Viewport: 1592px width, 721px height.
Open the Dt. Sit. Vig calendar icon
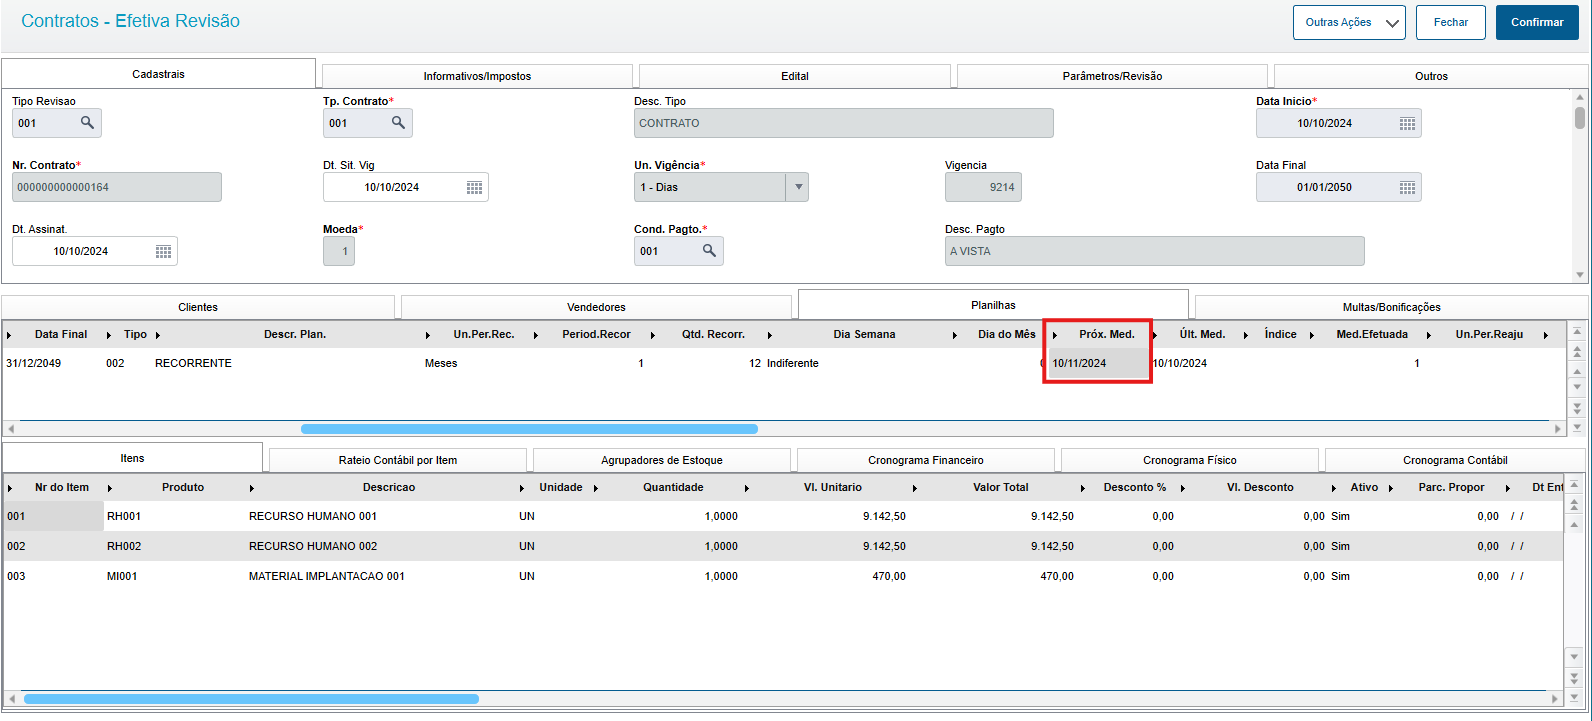point(475,187)
